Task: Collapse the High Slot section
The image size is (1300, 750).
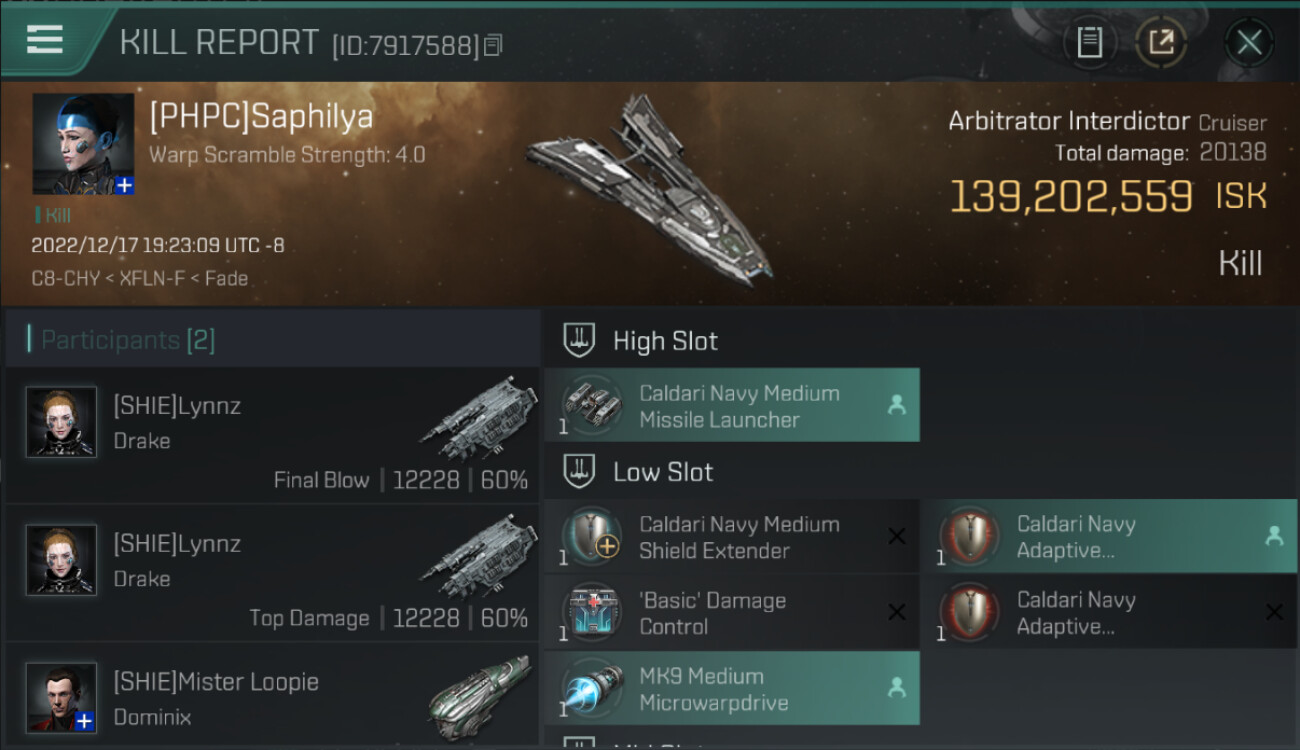Action: [x=579, y=340]
